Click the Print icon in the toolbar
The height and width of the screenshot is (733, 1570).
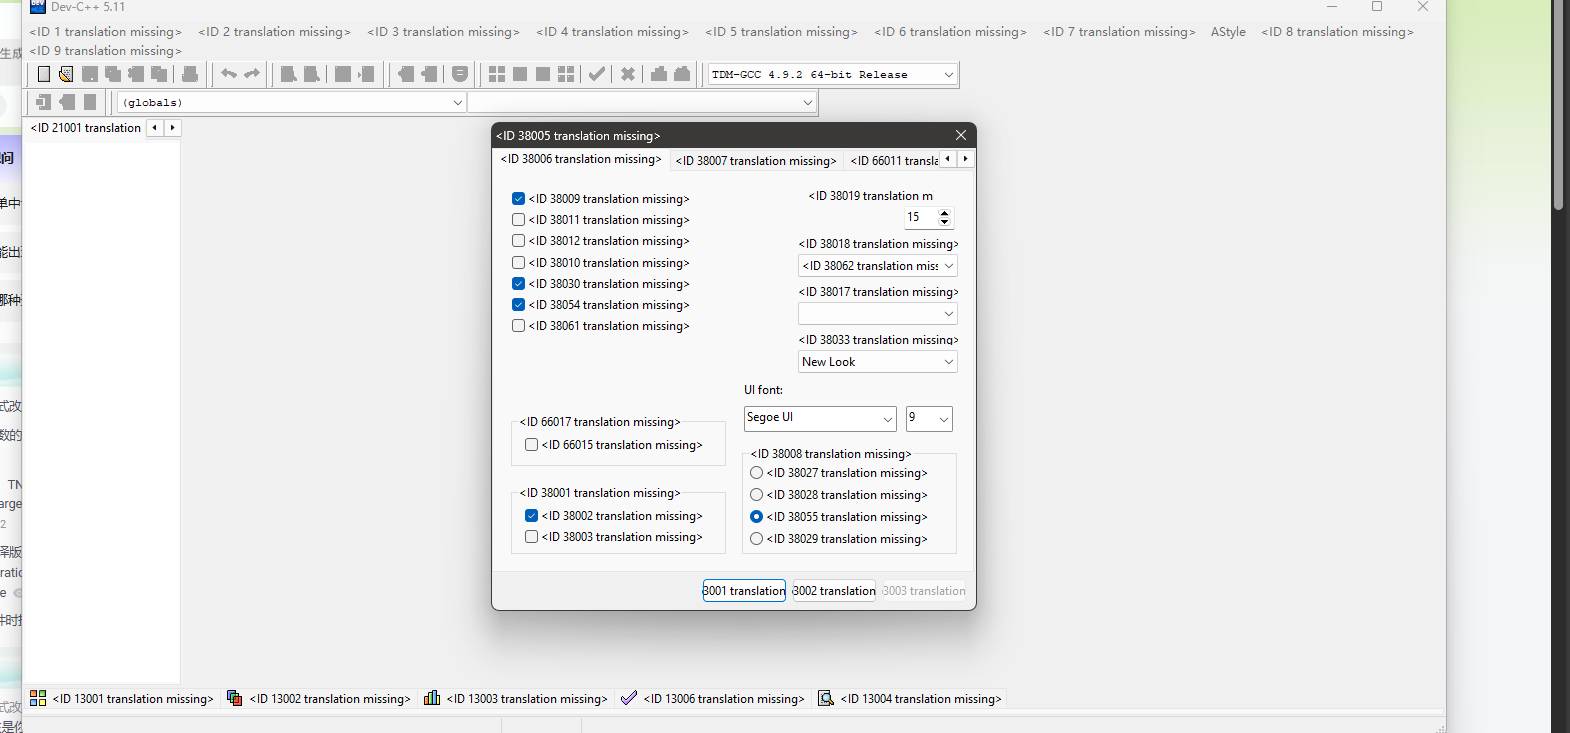(x=190, y=74)
